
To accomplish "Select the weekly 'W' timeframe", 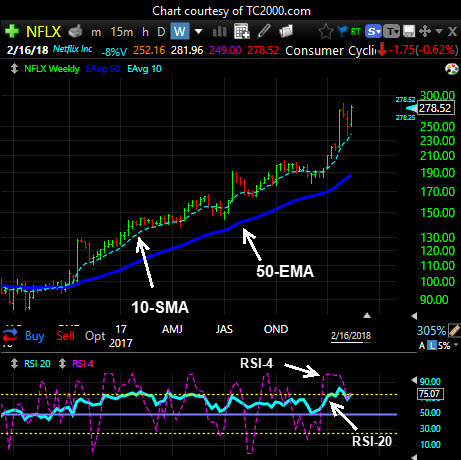I will 180,32.
